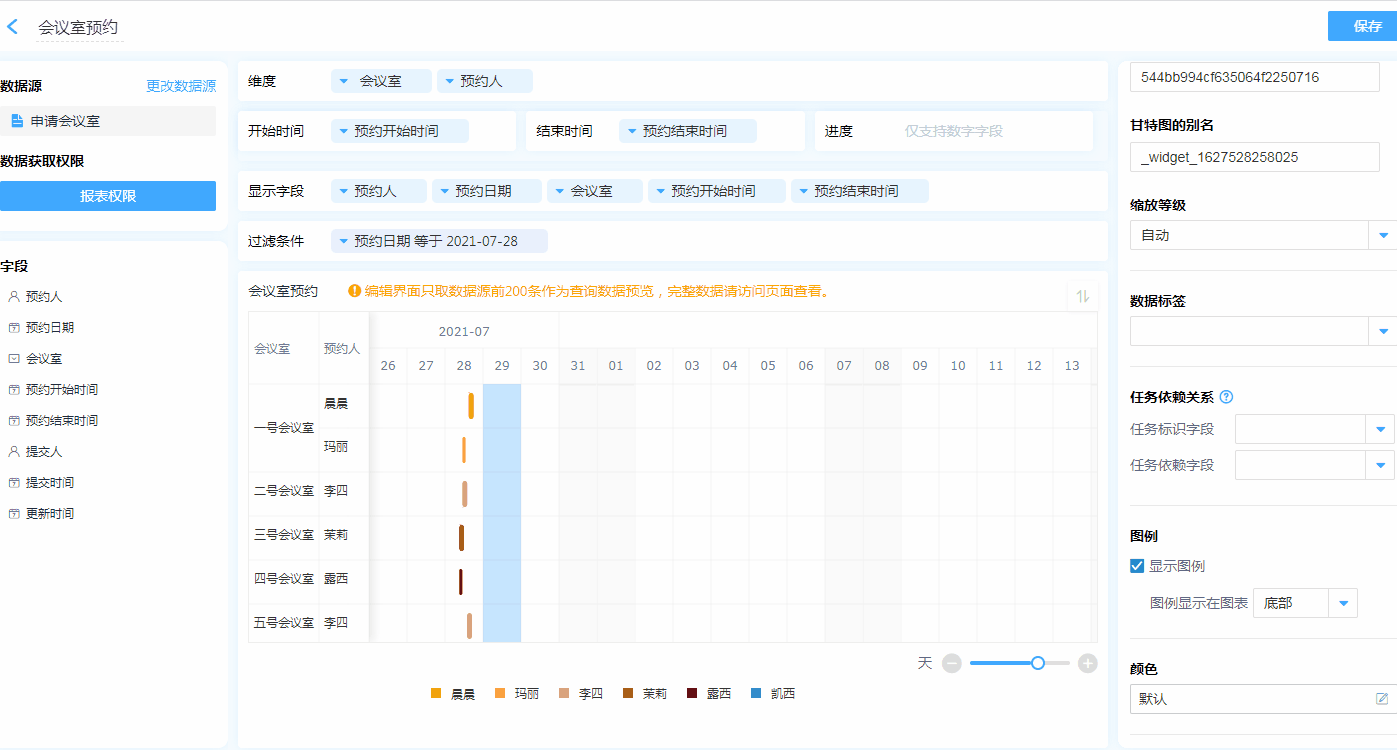Open the 缩放等级 dropdown
The width and height of the screenshot is (1397, 750).
(1383, 235)
